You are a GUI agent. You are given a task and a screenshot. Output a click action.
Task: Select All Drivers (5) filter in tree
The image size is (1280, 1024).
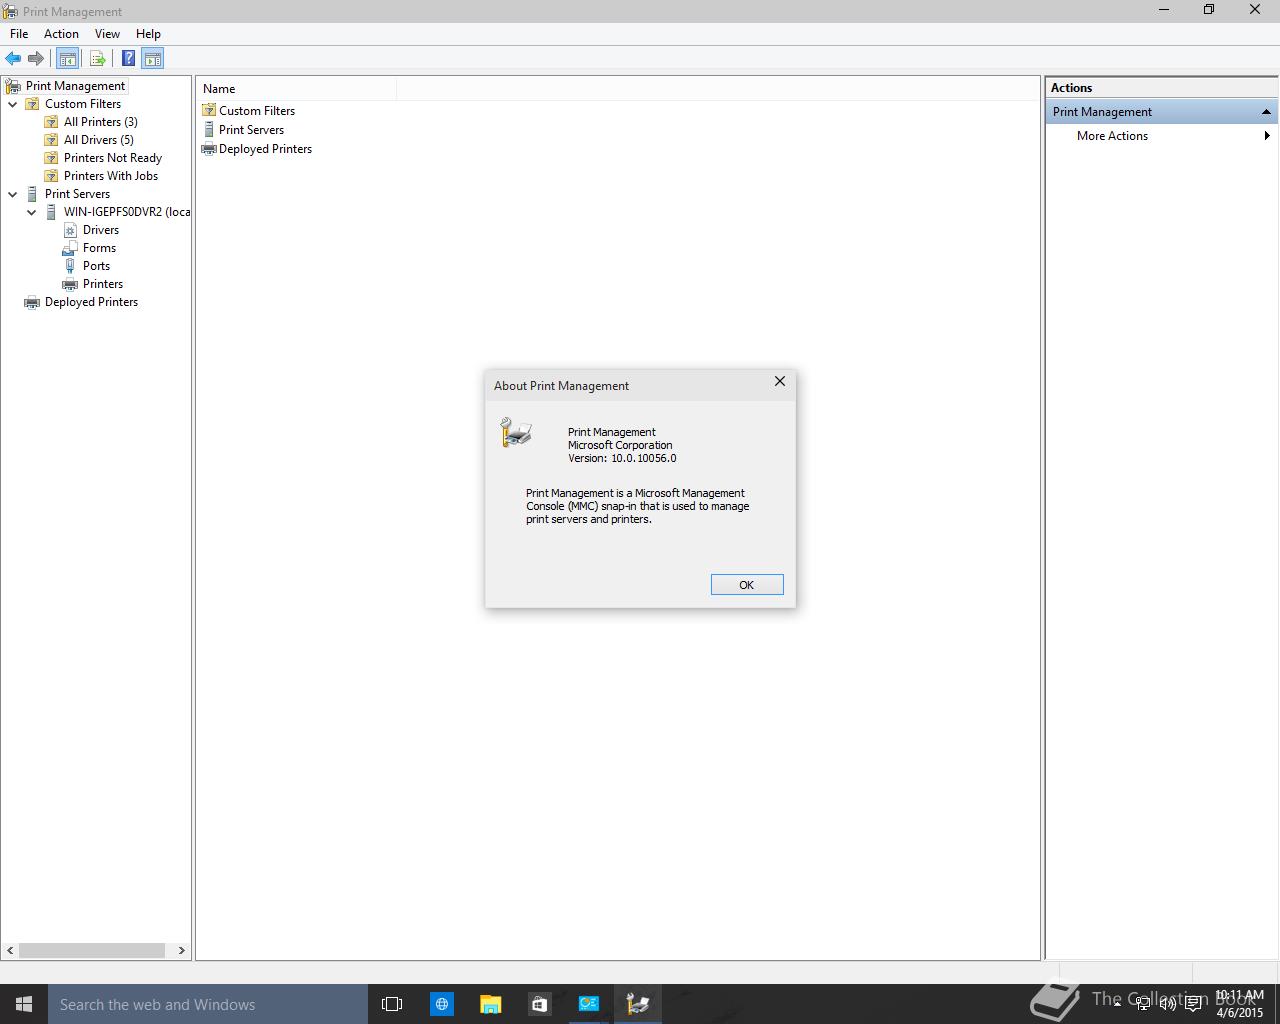(x=98, y=140)
